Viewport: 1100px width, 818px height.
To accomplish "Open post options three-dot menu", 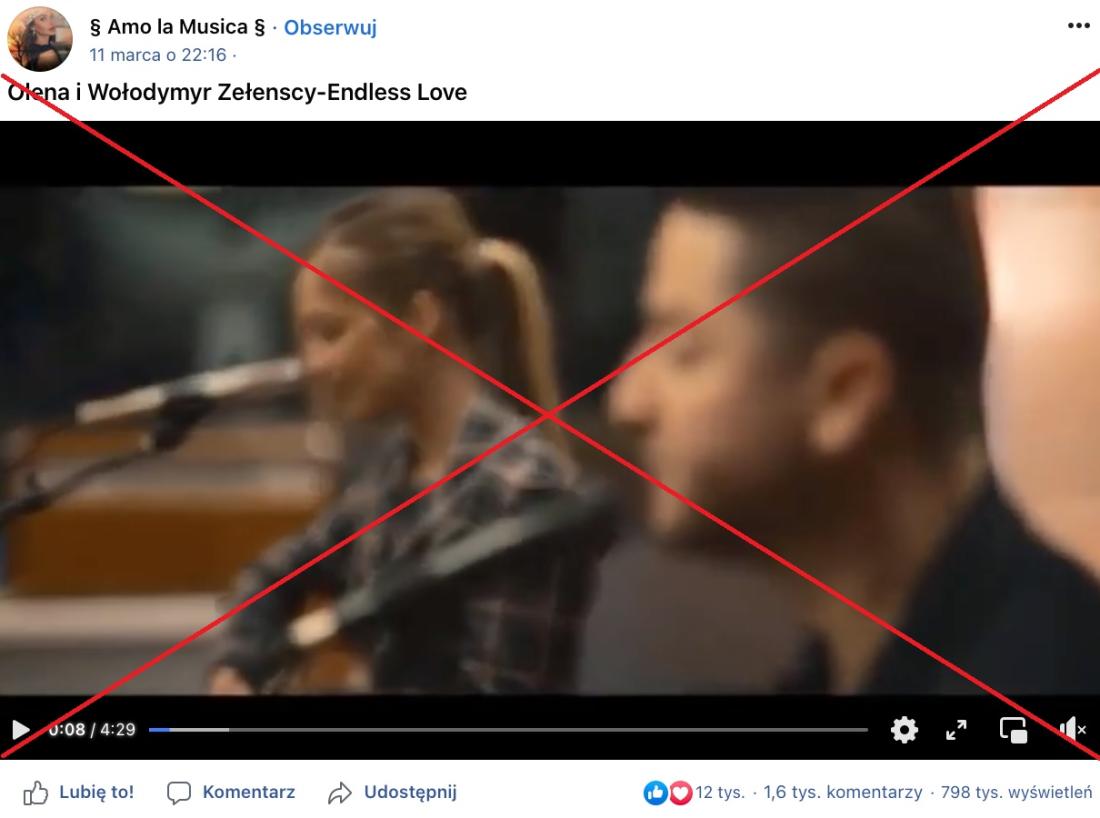I will [1078, 26].
